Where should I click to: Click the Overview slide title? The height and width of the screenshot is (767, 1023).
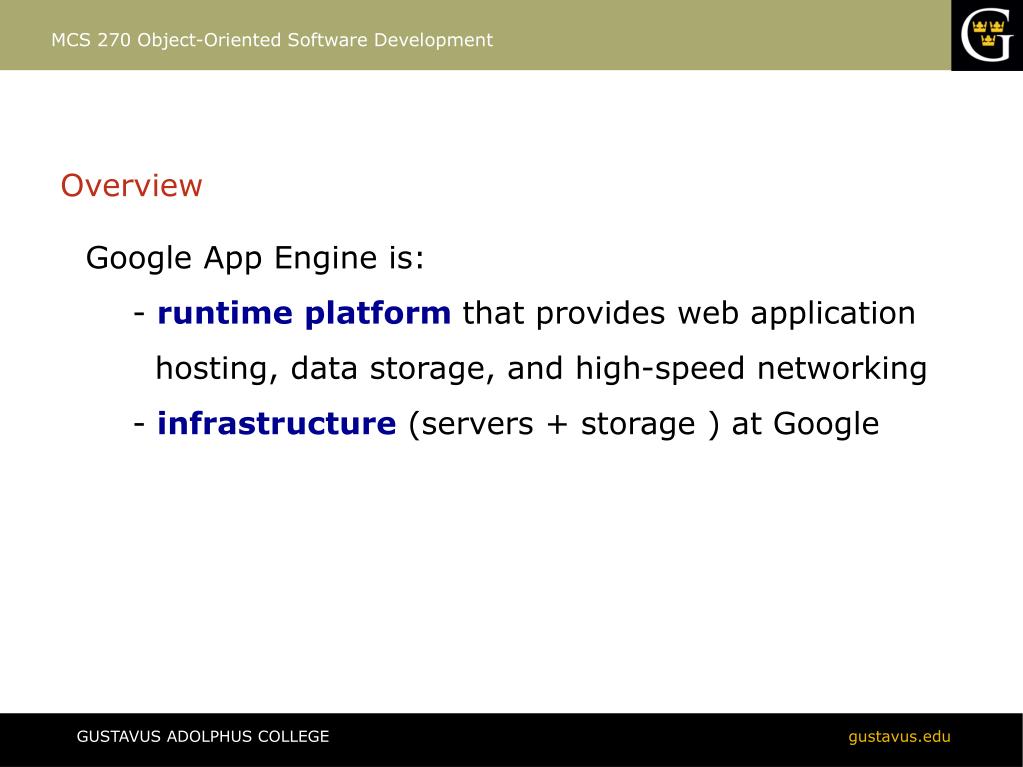[x=131, y=185]
